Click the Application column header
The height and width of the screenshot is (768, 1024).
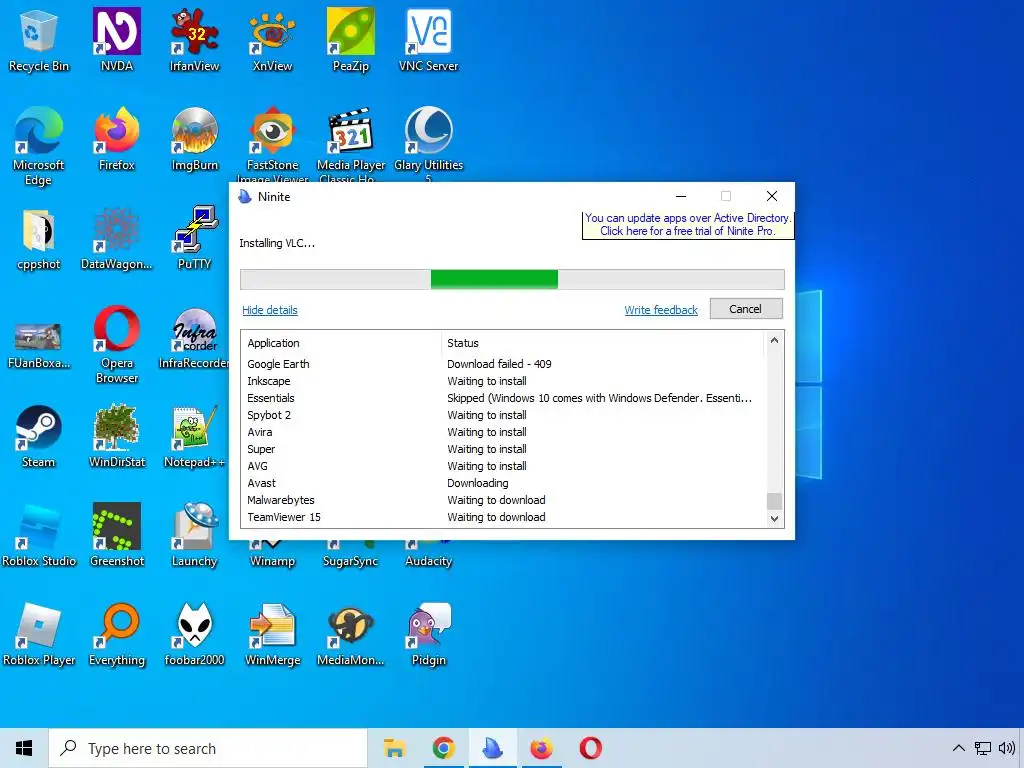tap(340, 343)
